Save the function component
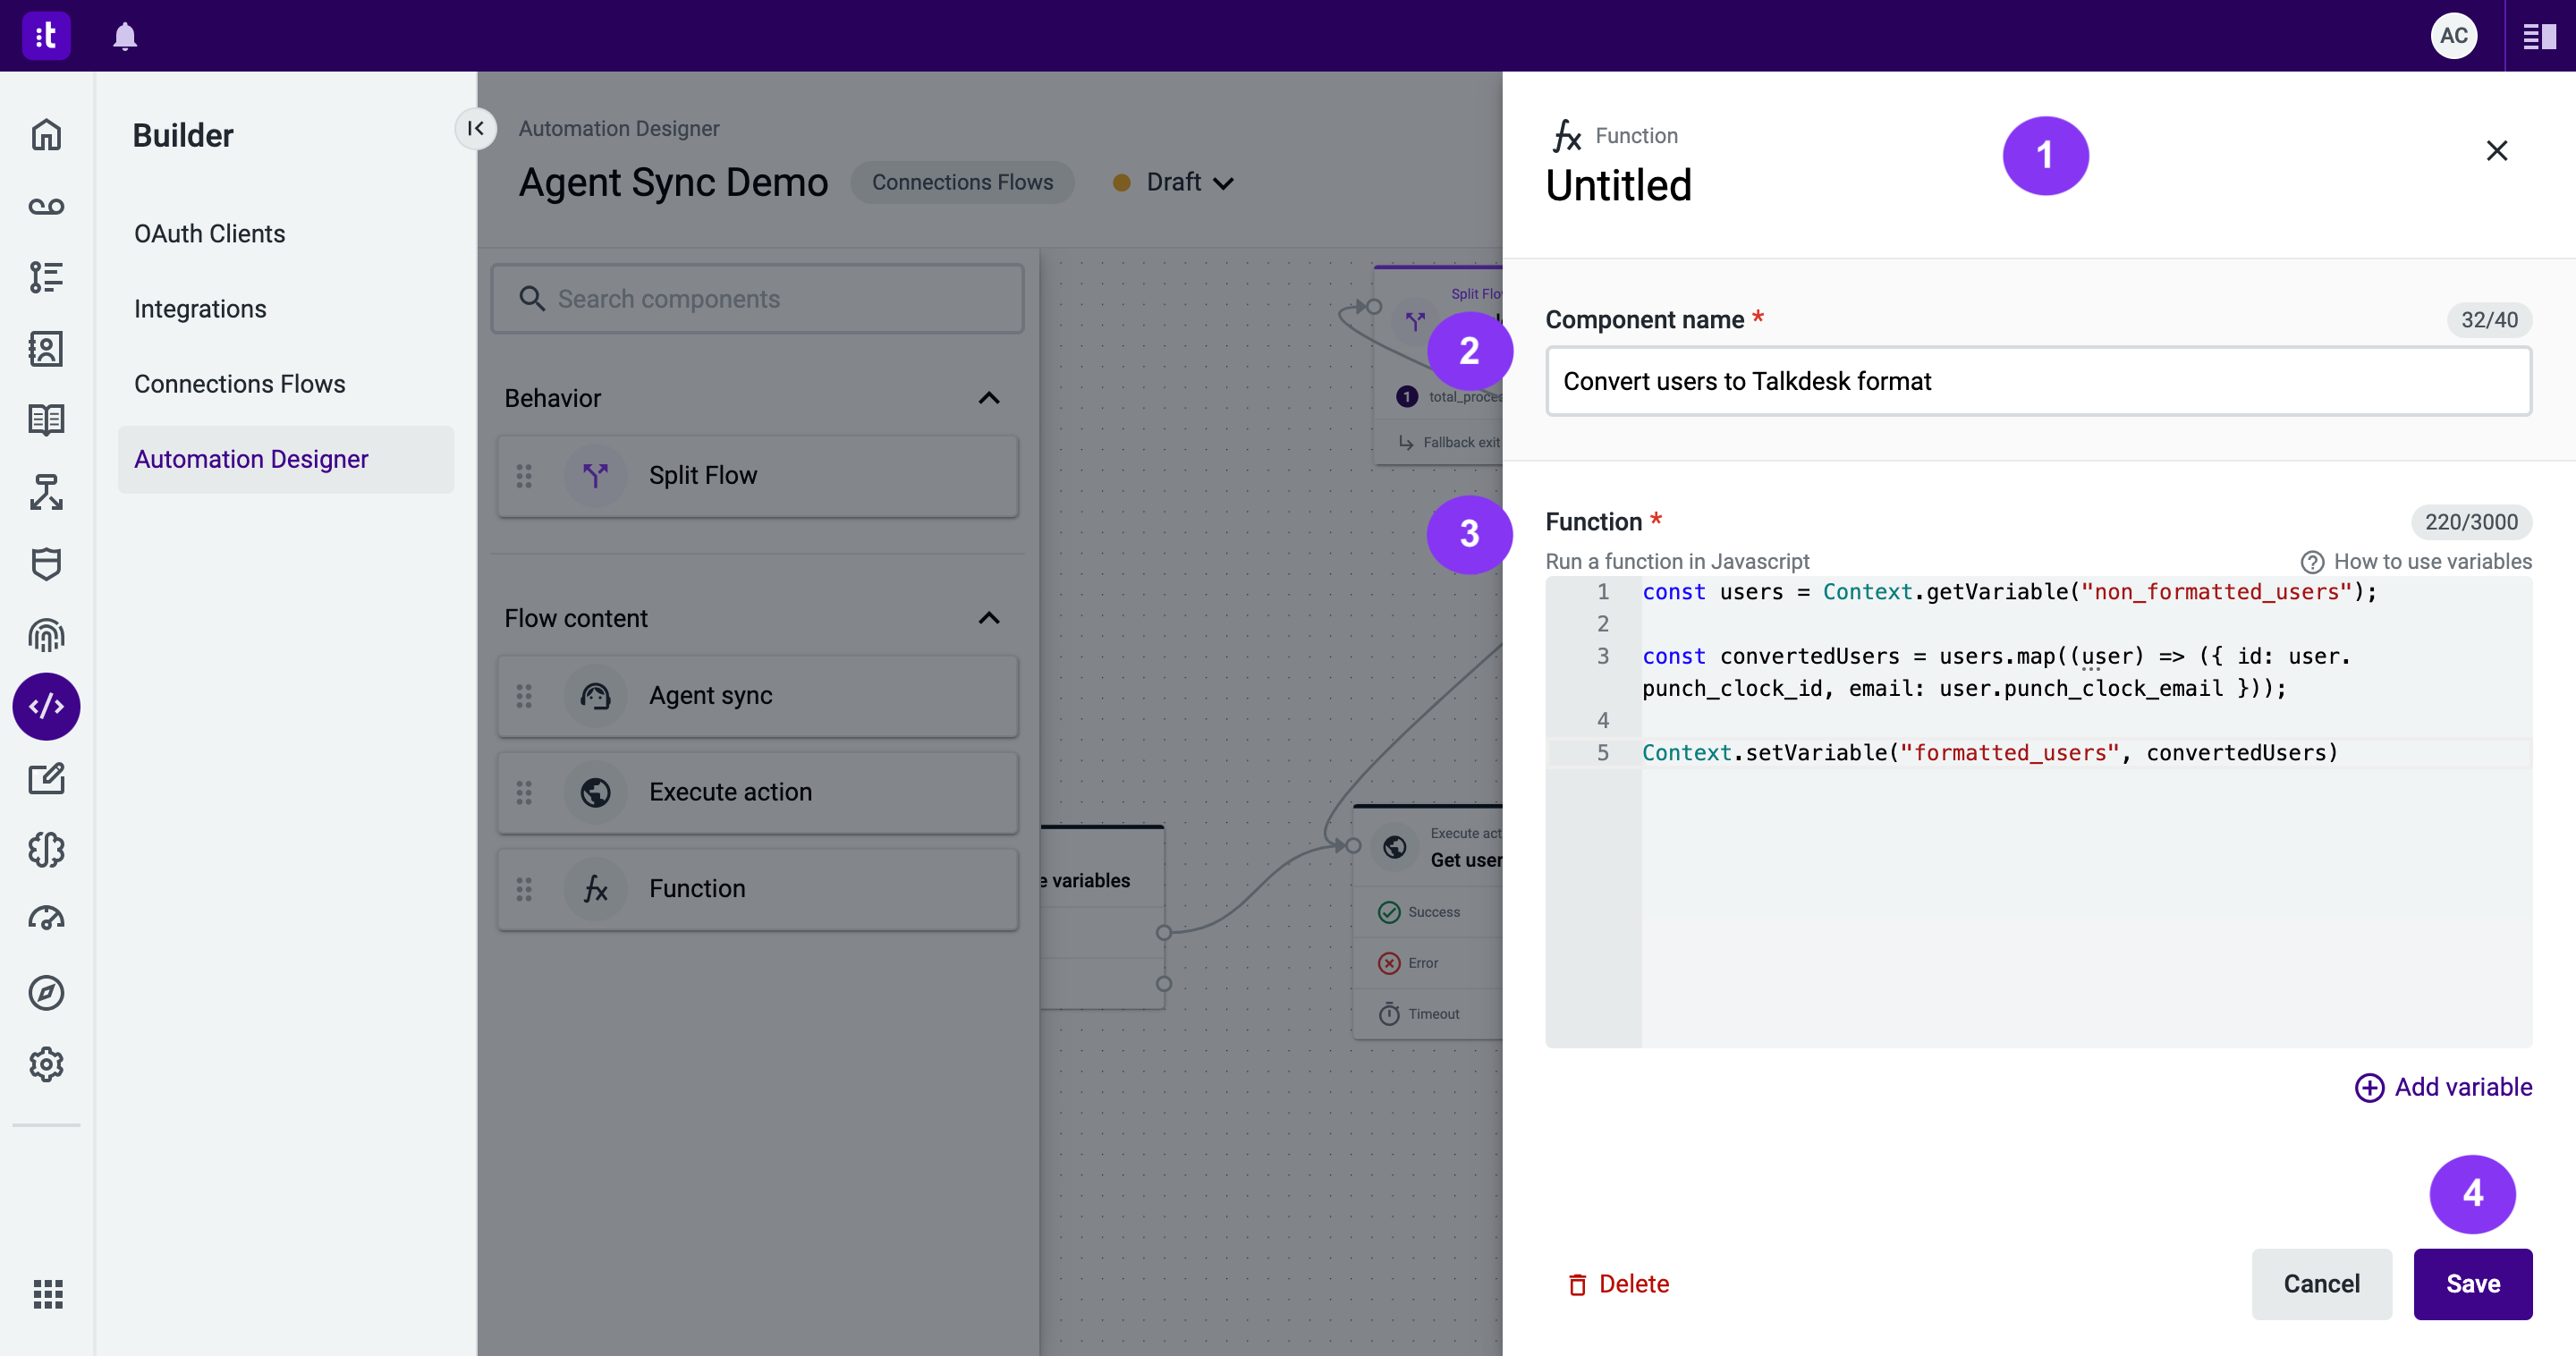 2472,1284
